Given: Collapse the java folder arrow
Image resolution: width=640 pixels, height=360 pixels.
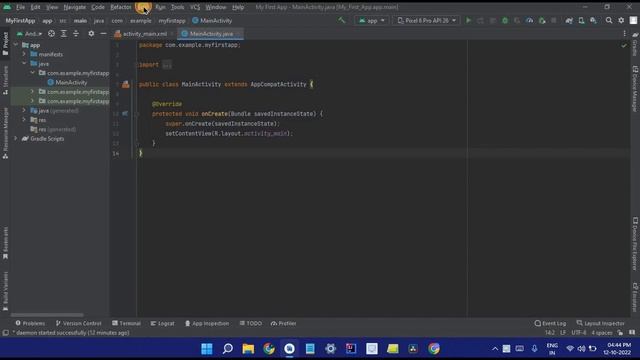Looking at the screenshot, I should [x=24, y=64].
